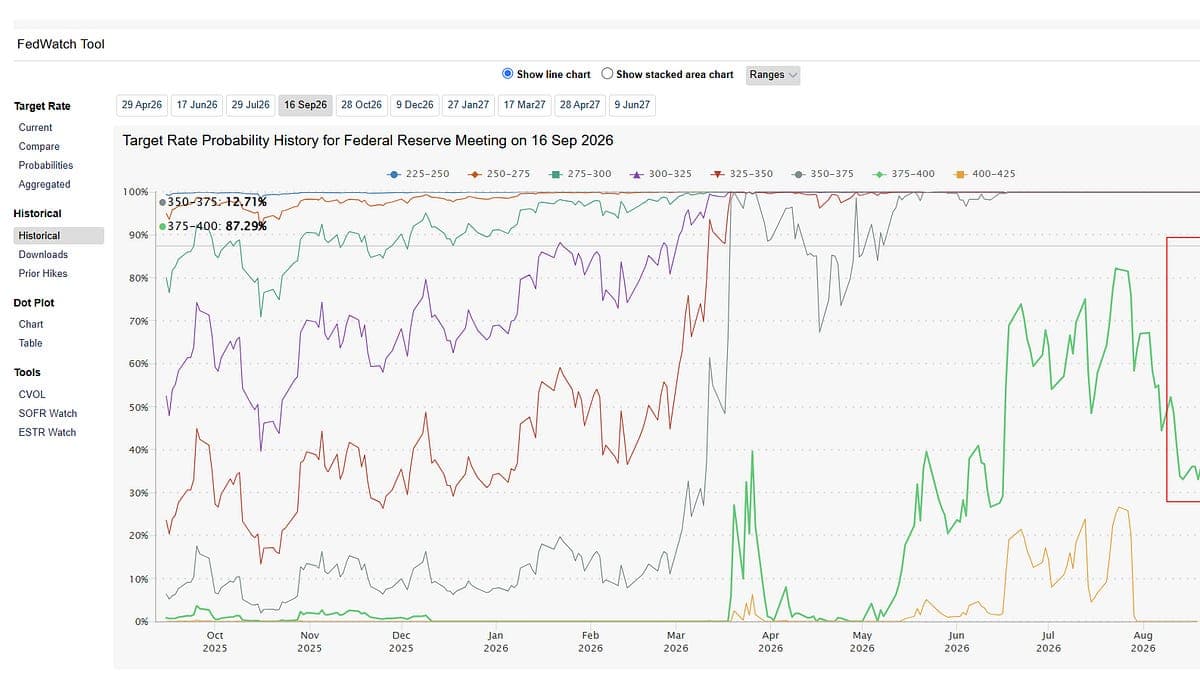The image size is (1200, 675).
Task: Toggle the 225-250 legend series
Action: point(418,174)
